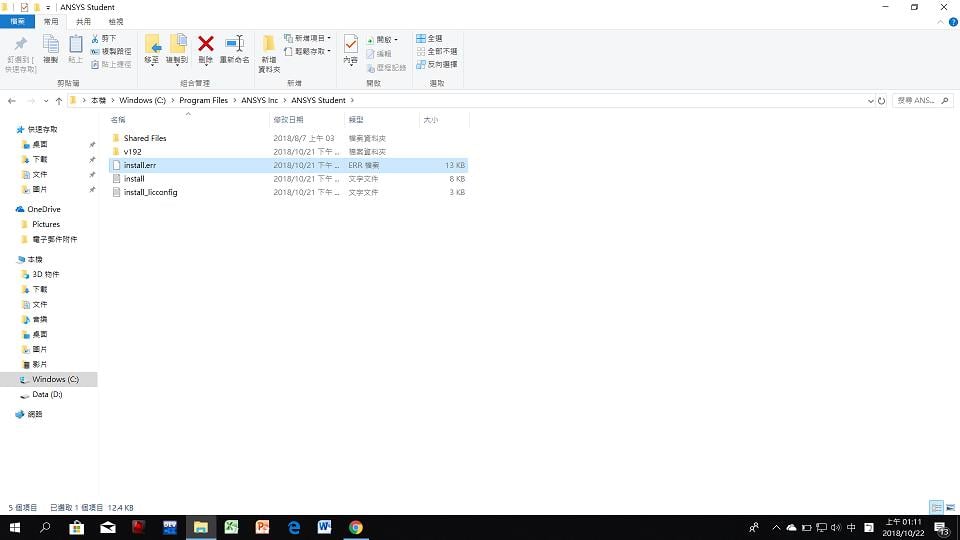Expand the chevron after ANSYS Student in the address bar
Screen dimensions: 960x540
tap(352, 100)
